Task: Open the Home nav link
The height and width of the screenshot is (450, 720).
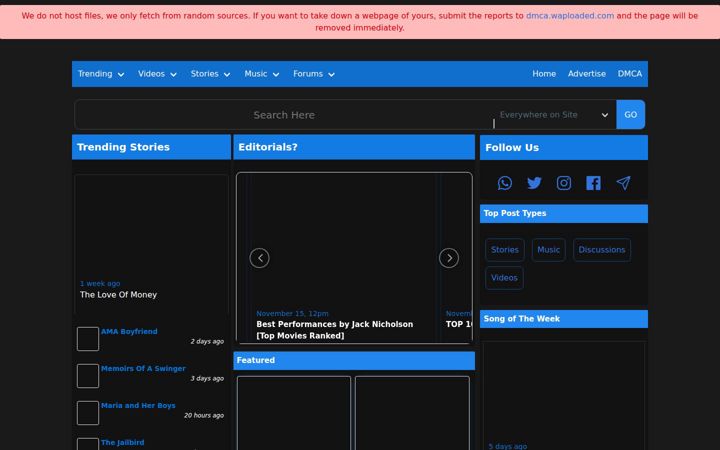Action: coord(544,74)
